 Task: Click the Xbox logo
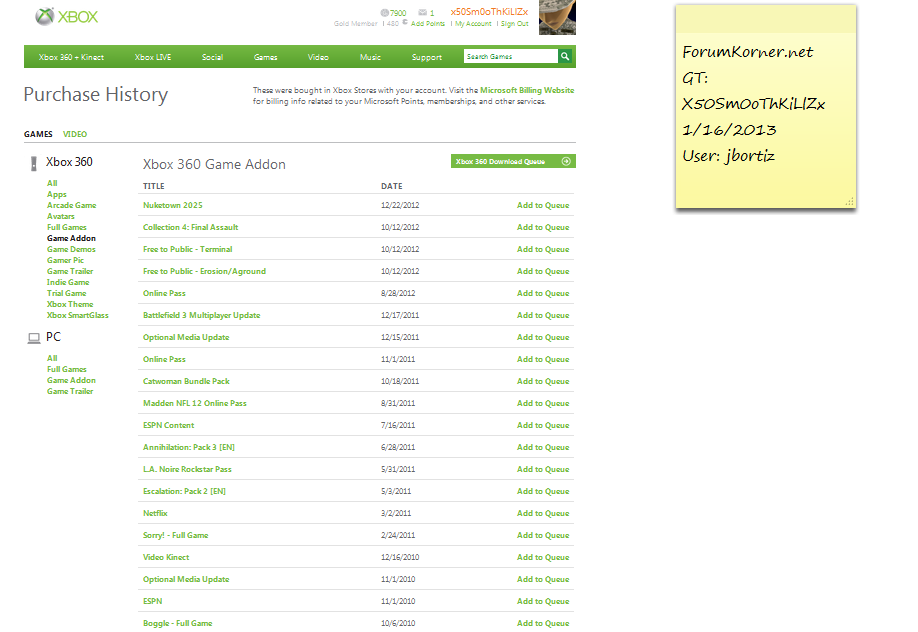pyautogui.click(x=66, y=16)
